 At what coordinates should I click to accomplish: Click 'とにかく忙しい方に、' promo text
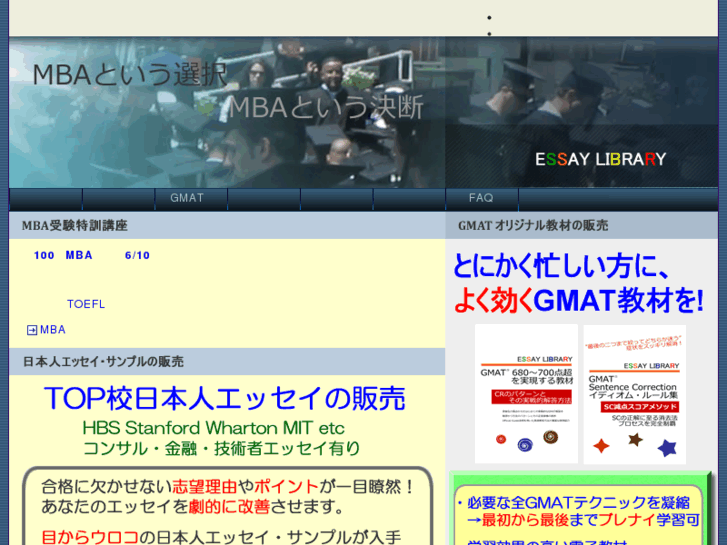click(x=562, y=266)
